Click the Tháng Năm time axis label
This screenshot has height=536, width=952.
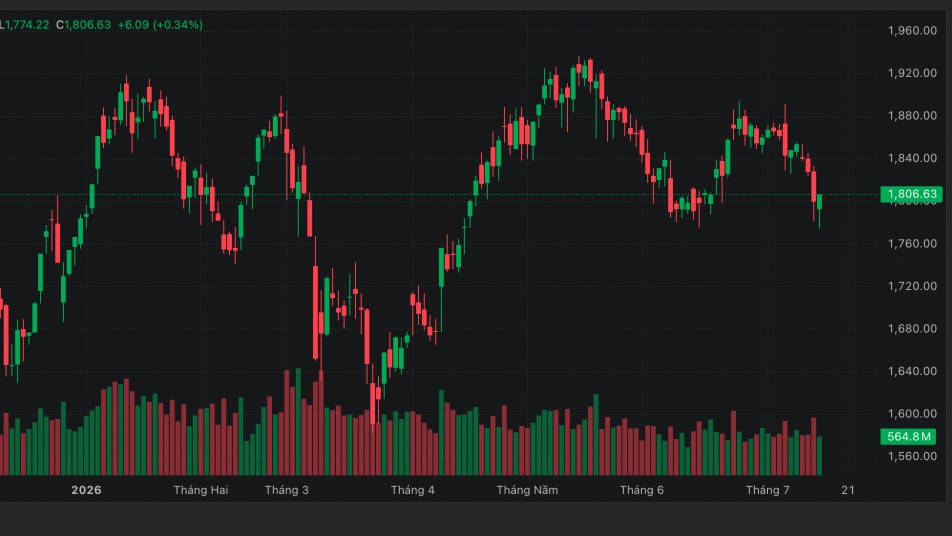pos(527,490)
